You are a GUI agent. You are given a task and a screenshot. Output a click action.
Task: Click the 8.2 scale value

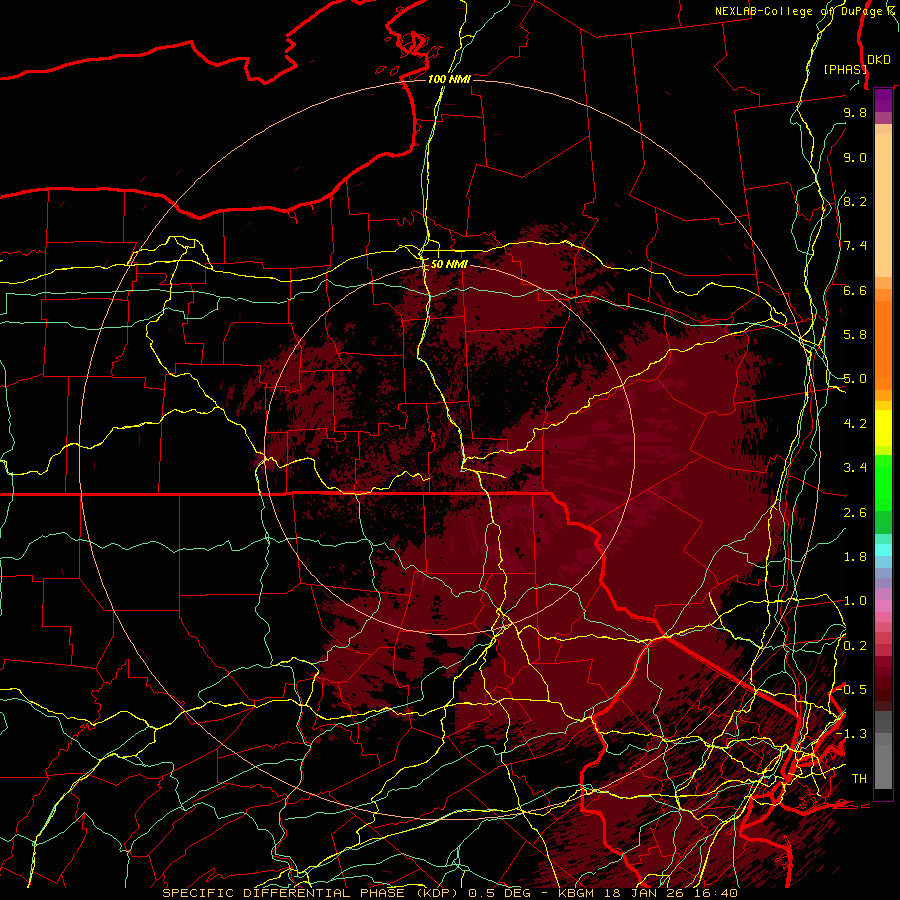click(855, 201)
